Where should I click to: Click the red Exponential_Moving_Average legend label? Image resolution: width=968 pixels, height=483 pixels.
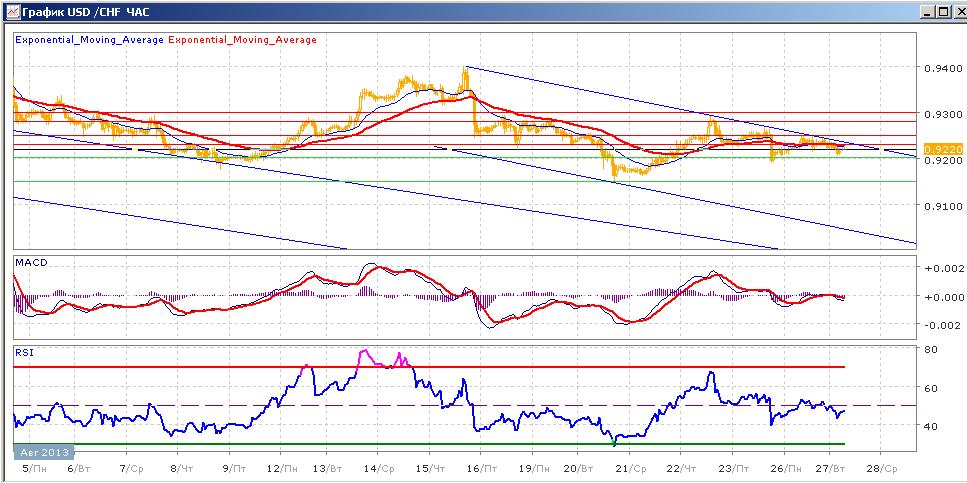[242, 40]
